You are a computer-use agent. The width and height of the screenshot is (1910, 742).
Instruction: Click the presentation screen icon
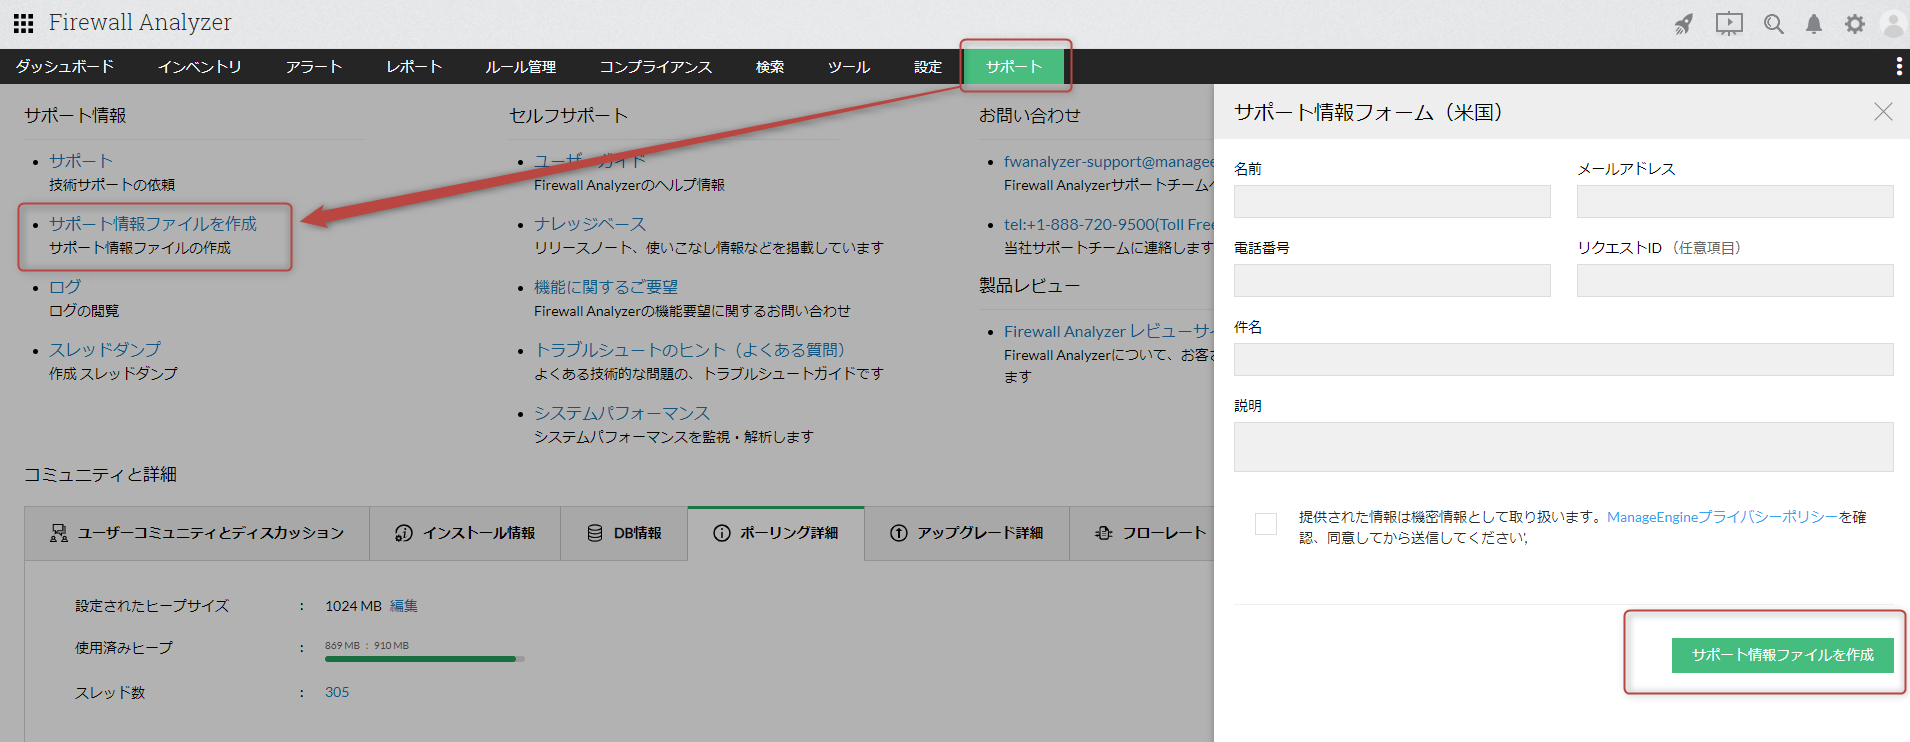point(1729,24)
